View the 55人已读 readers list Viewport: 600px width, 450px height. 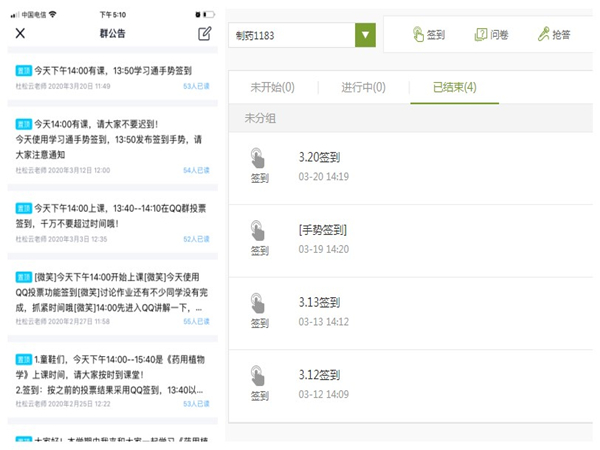coord(196,321)
